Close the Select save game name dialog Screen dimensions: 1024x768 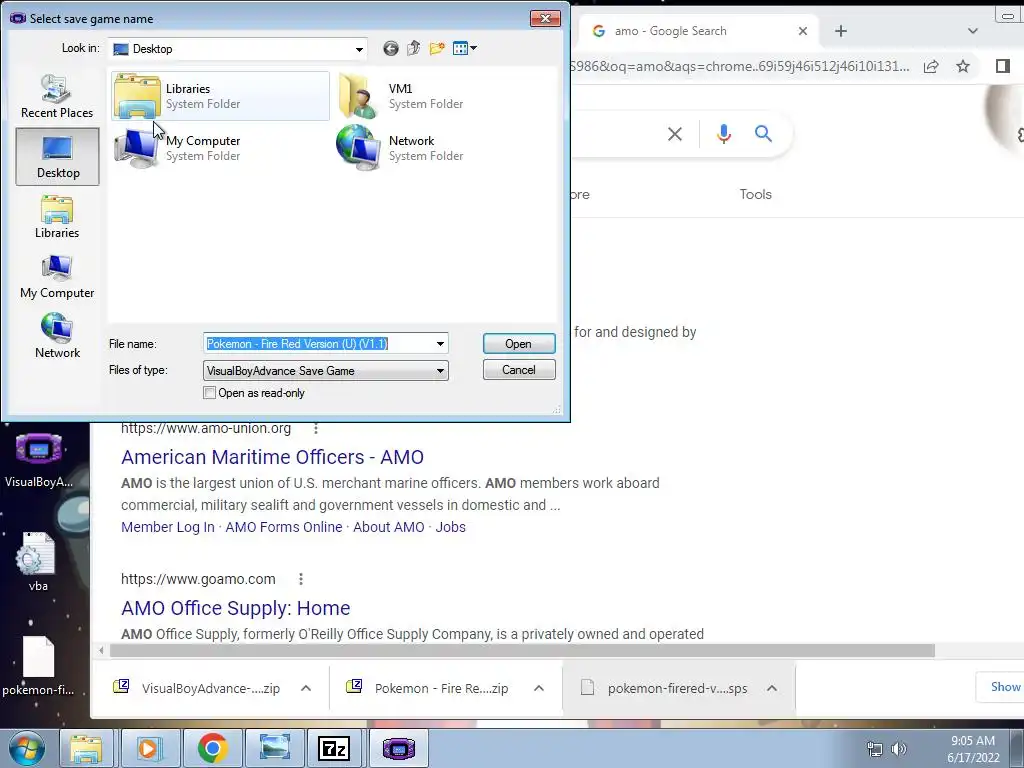pyautogui.click(x=545, y=18)
